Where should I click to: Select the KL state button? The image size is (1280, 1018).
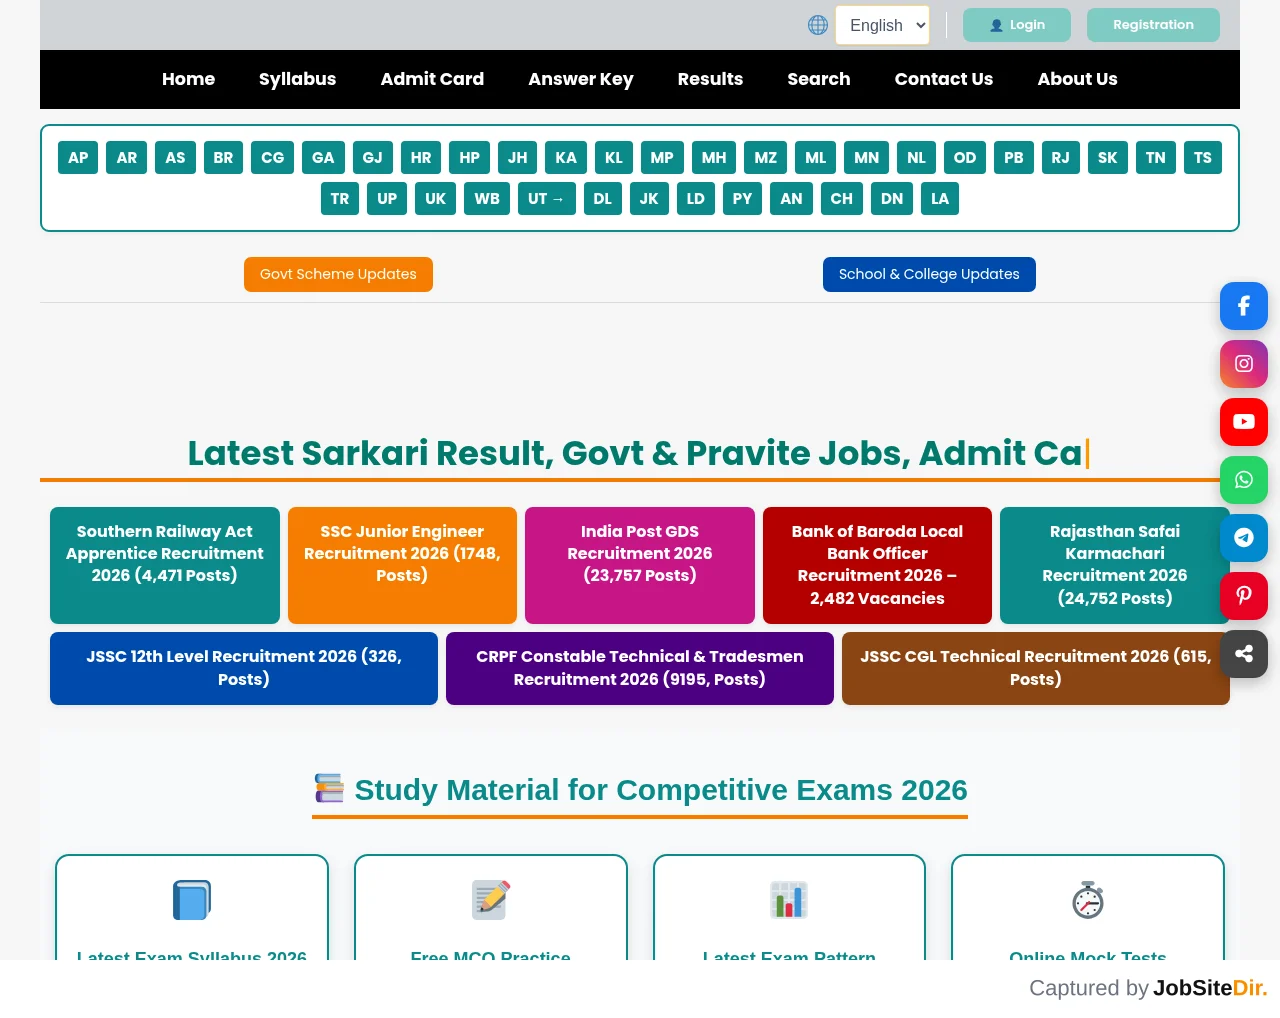click(614, 157)
